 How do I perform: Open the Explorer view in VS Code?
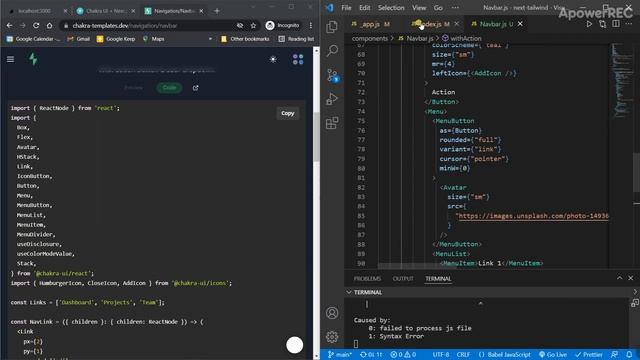[332, 27]
